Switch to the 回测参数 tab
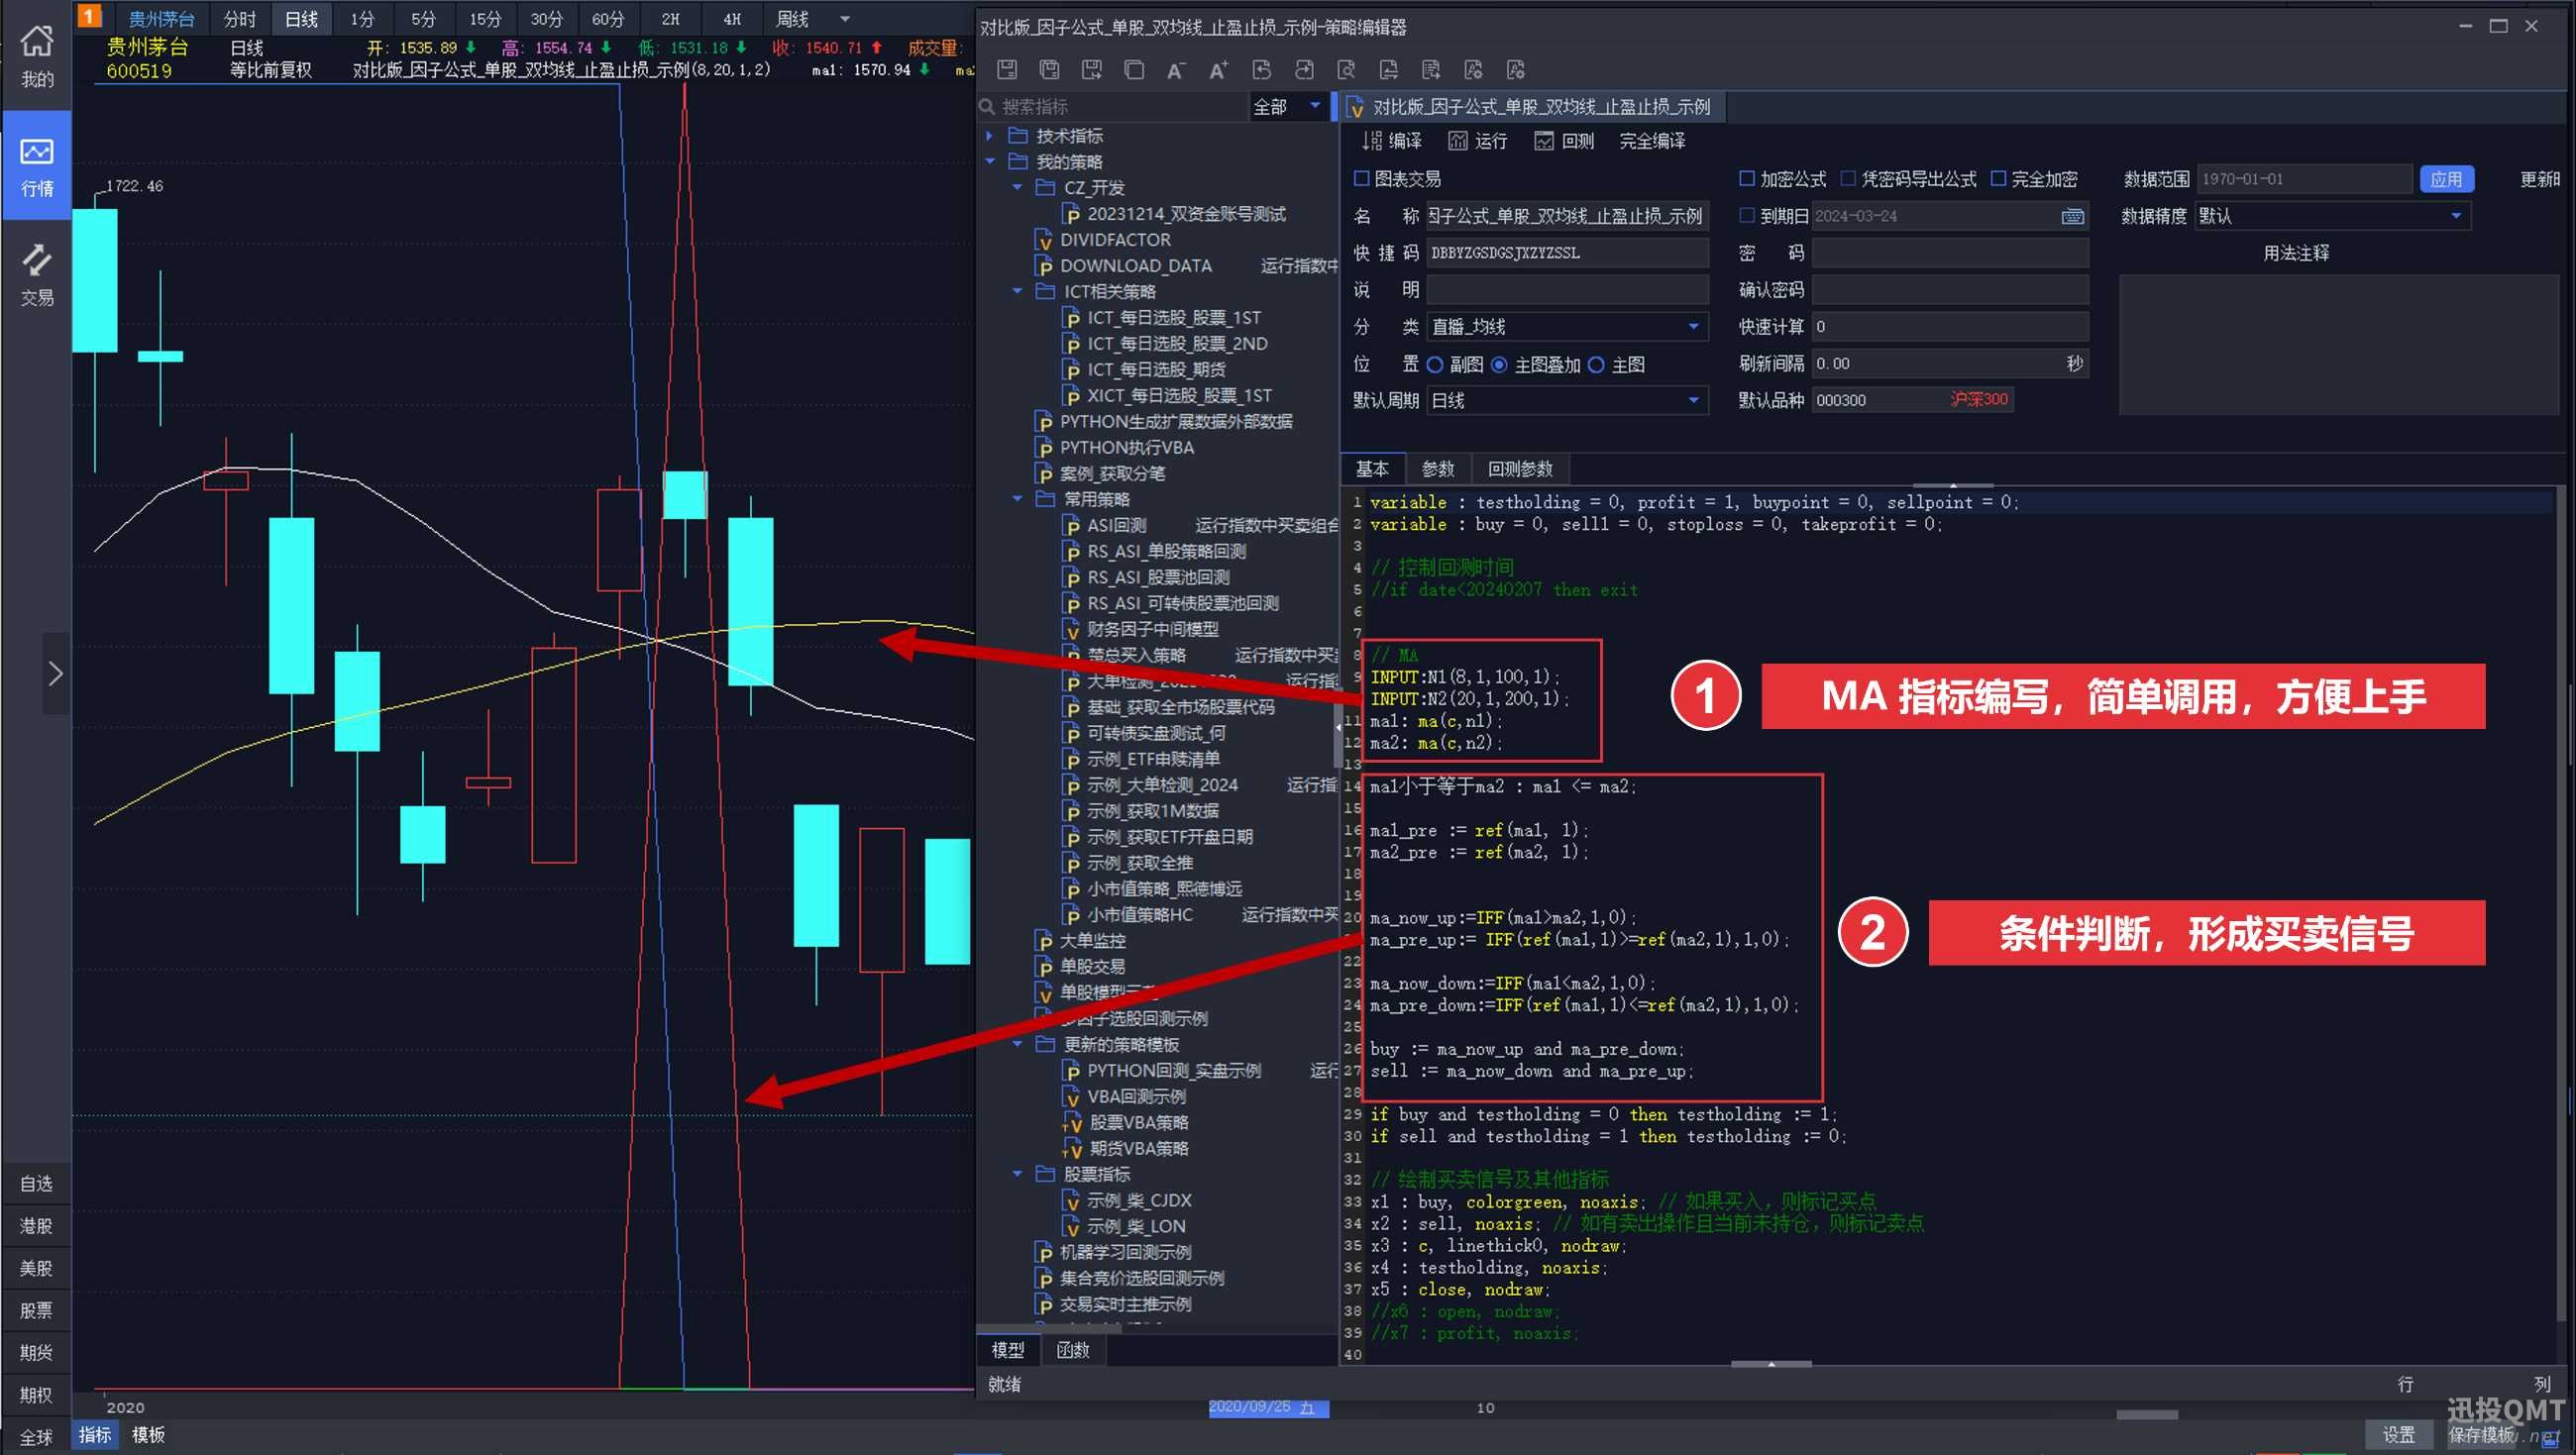 (x=1520, y=469)
